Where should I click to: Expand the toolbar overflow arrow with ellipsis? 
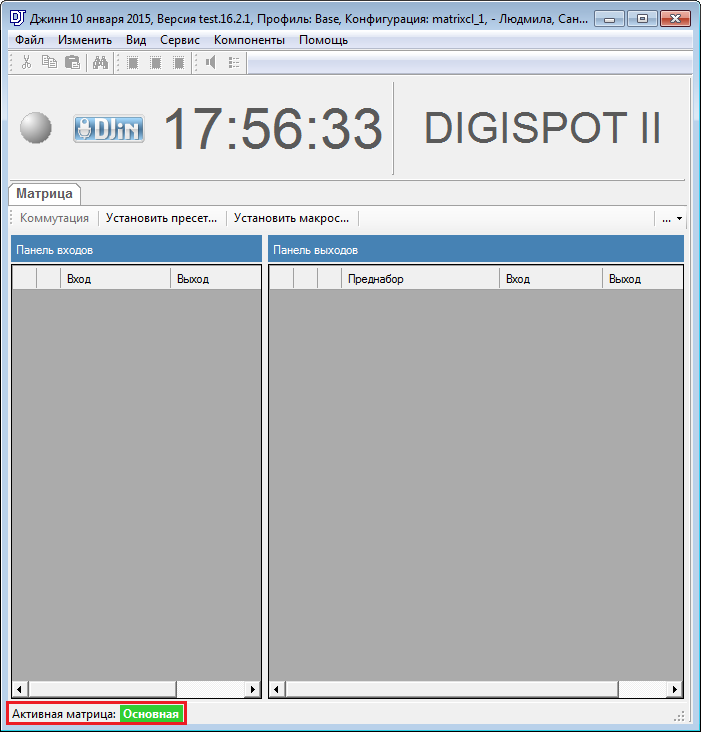pyautogui.click(x=672, y=218)
